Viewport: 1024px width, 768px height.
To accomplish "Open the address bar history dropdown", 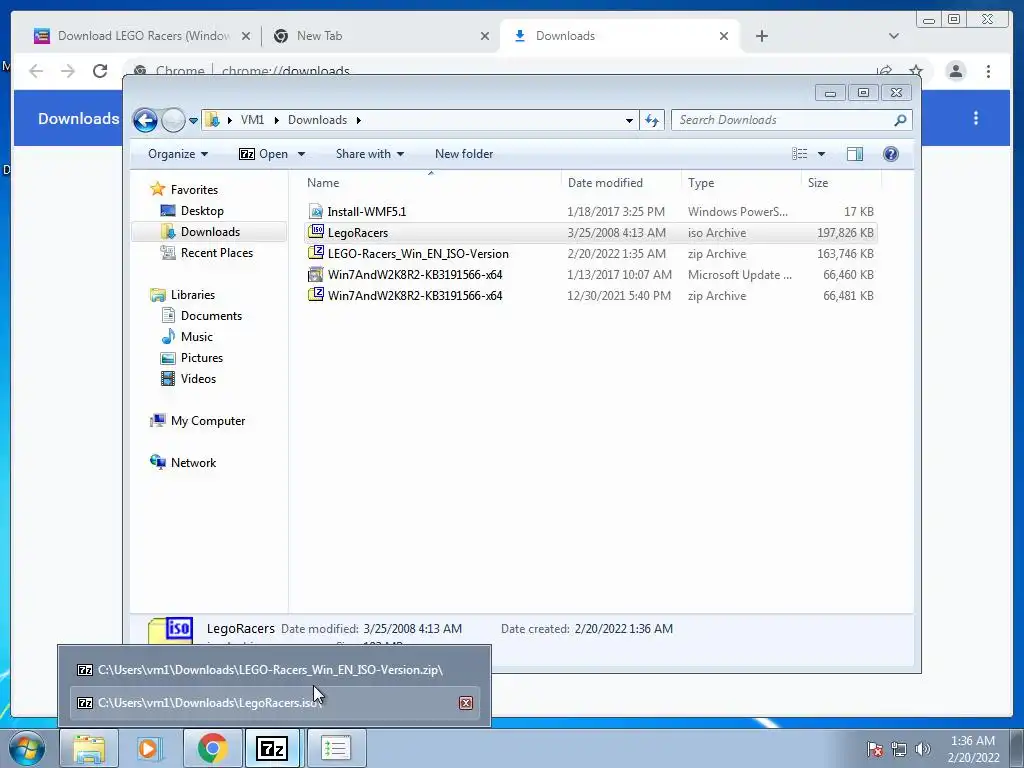I will click(x=629, y=120).
